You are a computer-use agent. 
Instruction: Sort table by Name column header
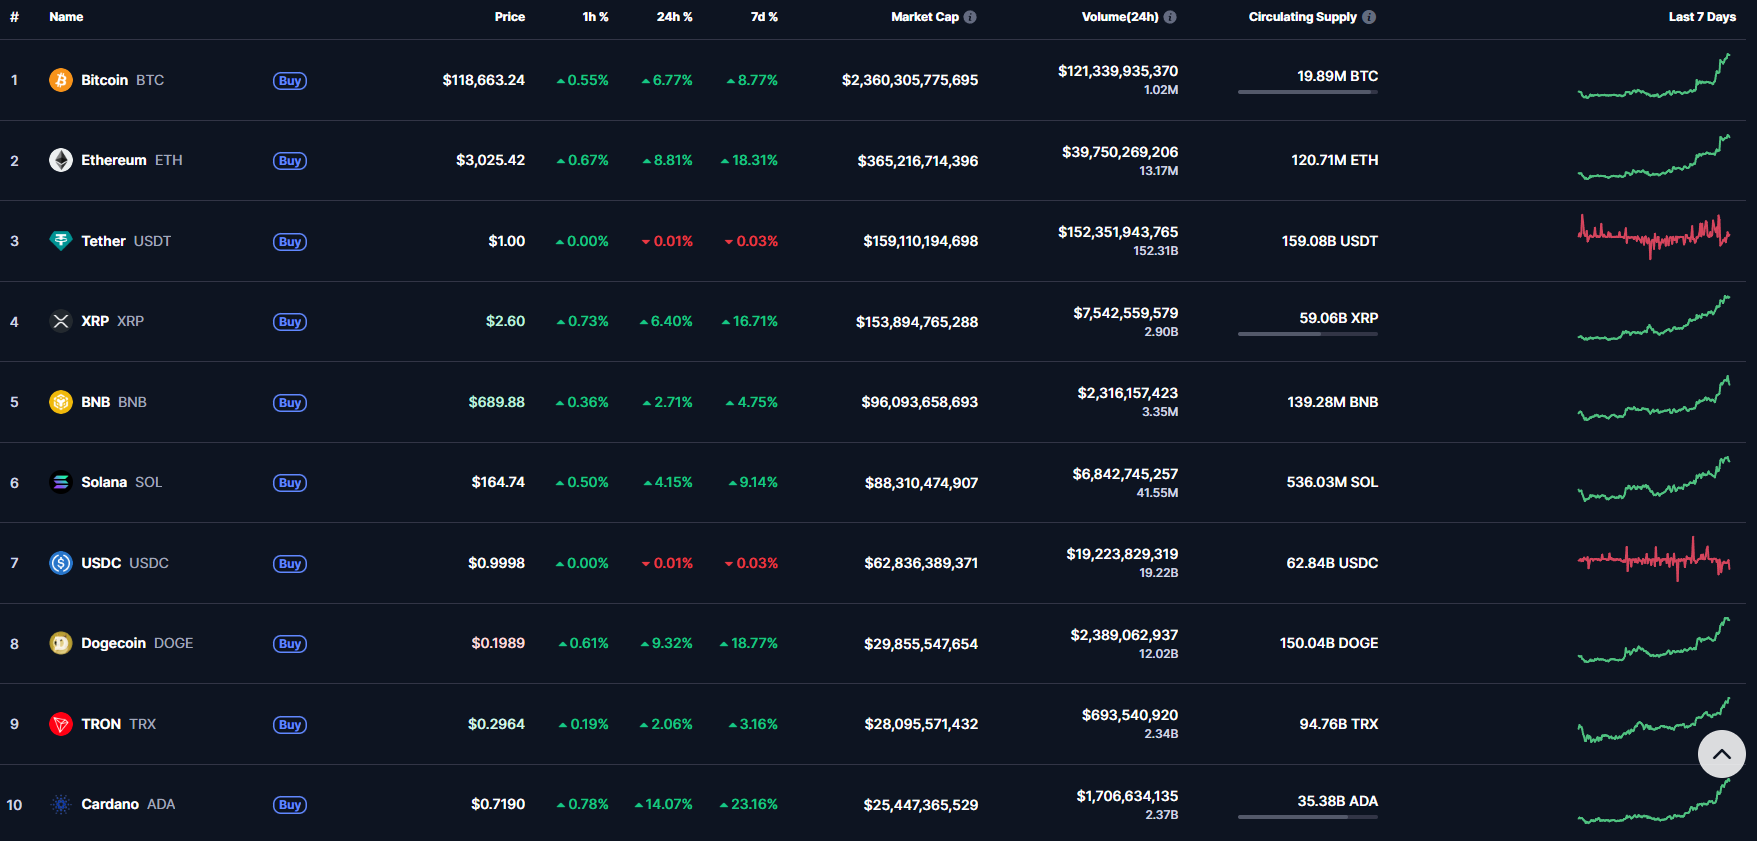(66, 17)
